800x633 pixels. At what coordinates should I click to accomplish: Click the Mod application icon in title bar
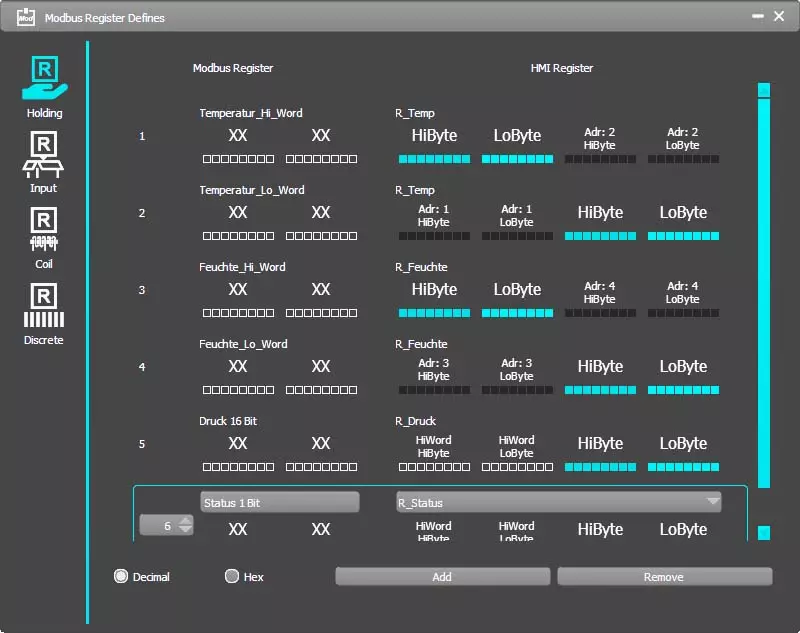(26, 17)
